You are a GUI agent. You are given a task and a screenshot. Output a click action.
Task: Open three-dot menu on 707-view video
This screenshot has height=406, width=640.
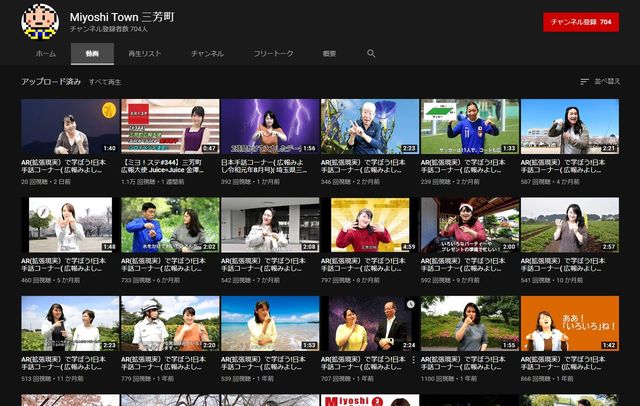pyautogui.click(x=413, y=360)
